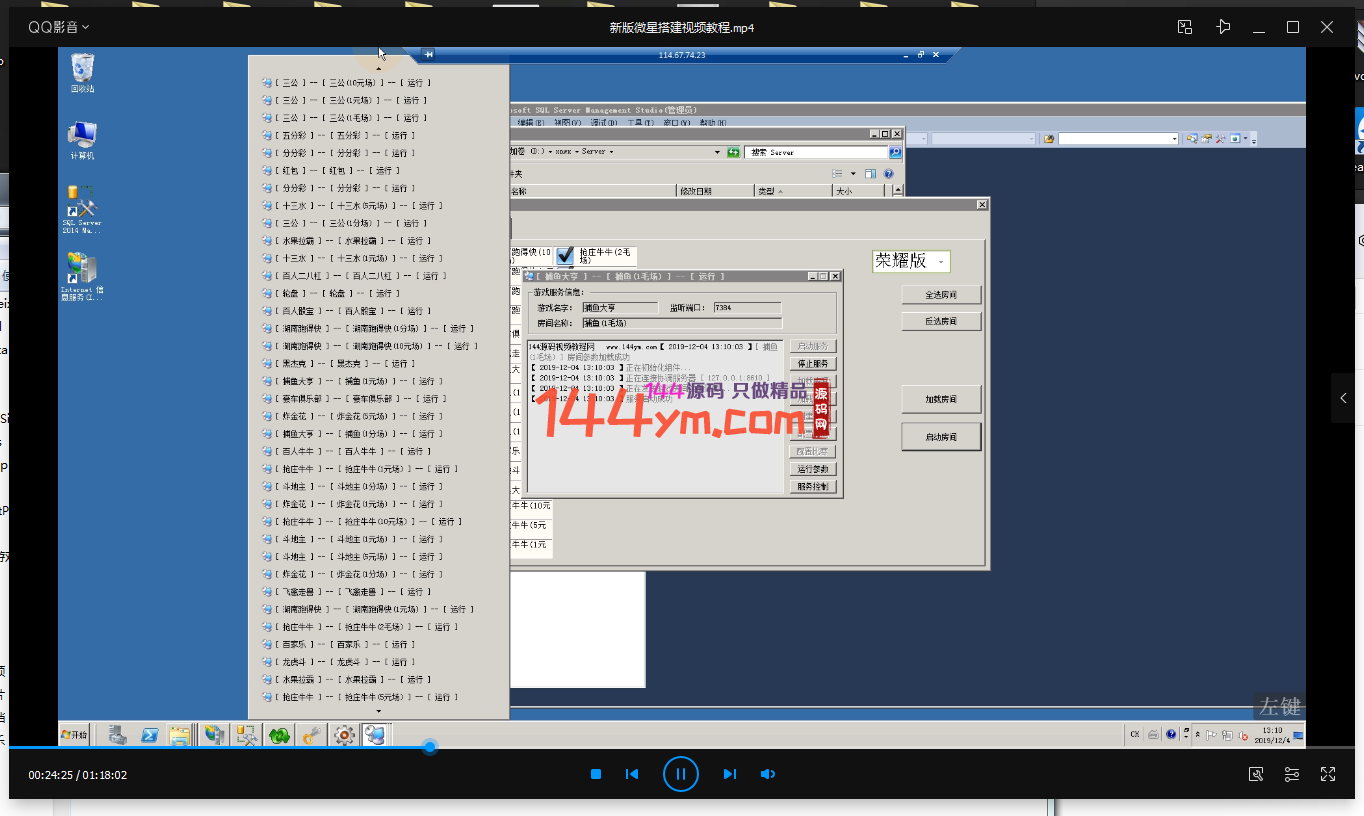This screenshot has width=1364, height=816.
Task: Click the 停止服务 button in service window
Action: (x=812, y=364)
